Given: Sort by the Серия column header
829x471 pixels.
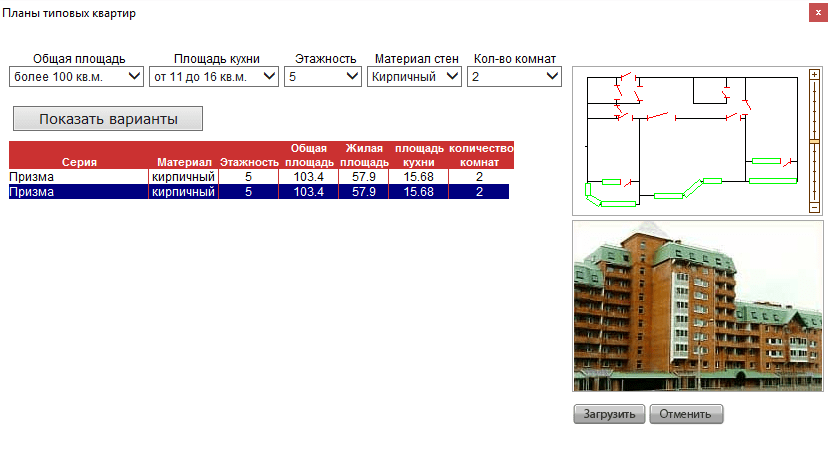Looking at the screenshot, I should (79, 162).
